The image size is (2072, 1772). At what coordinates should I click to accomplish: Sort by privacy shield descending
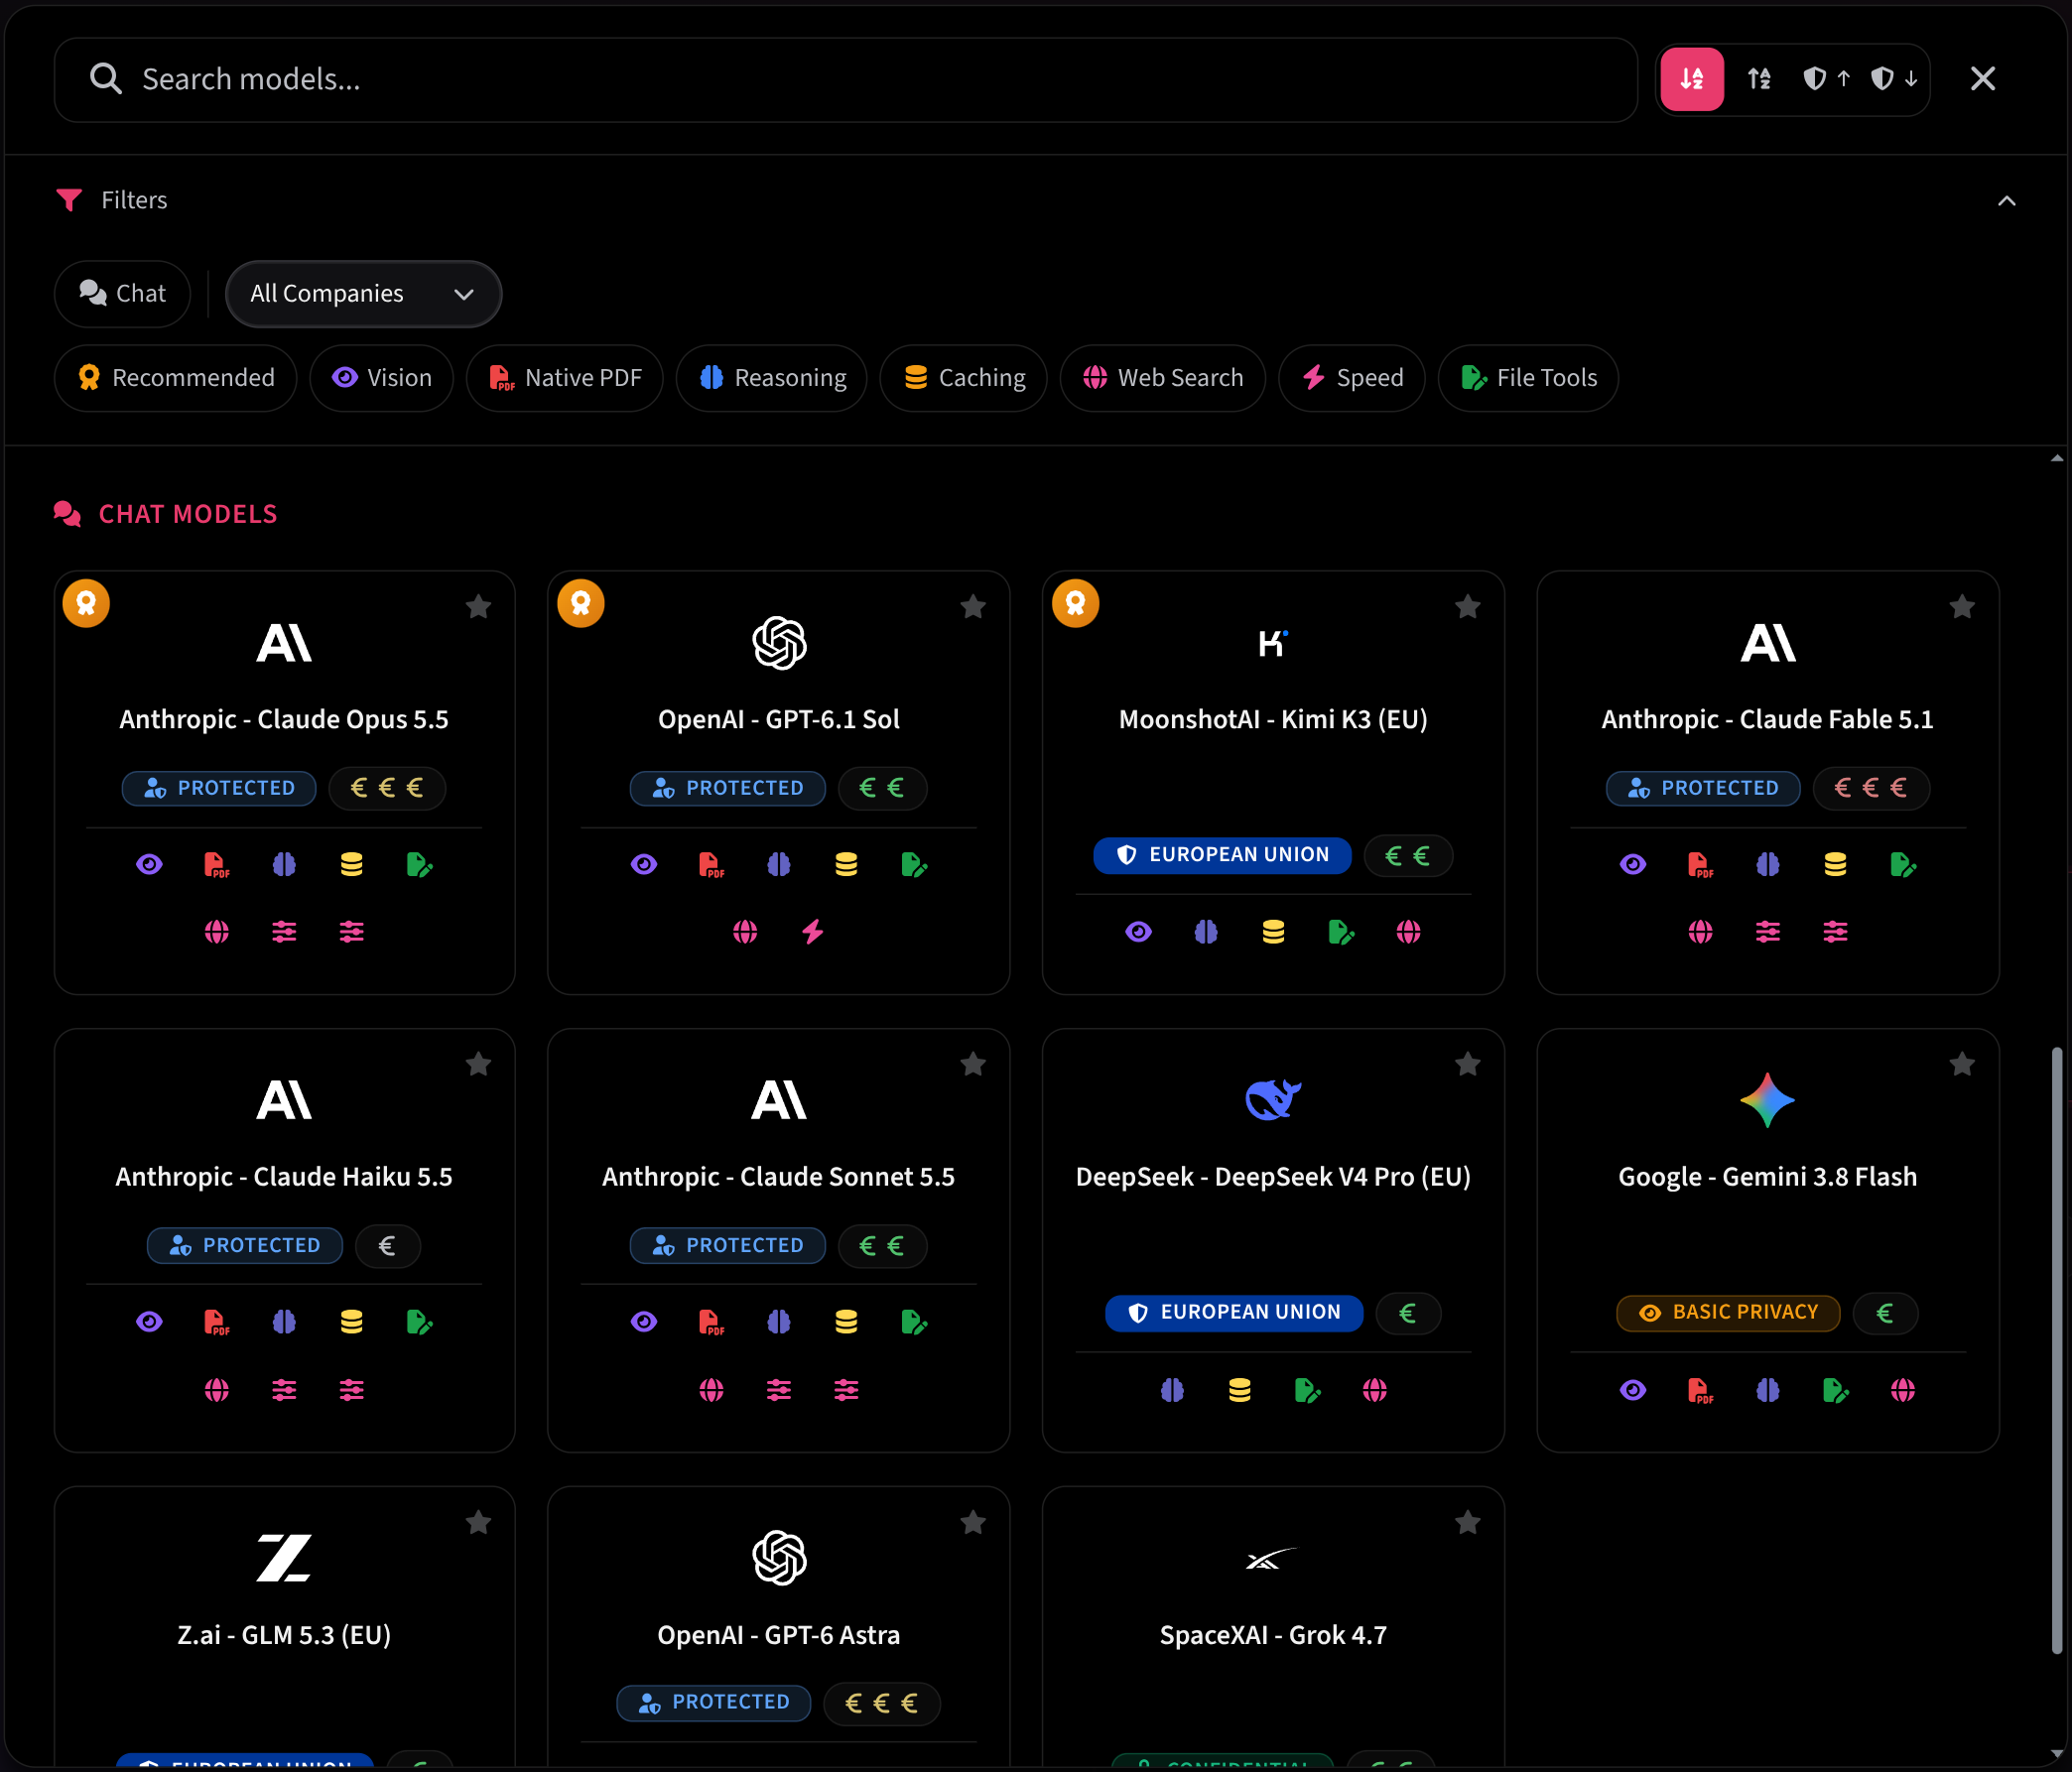click(1893, 78)
